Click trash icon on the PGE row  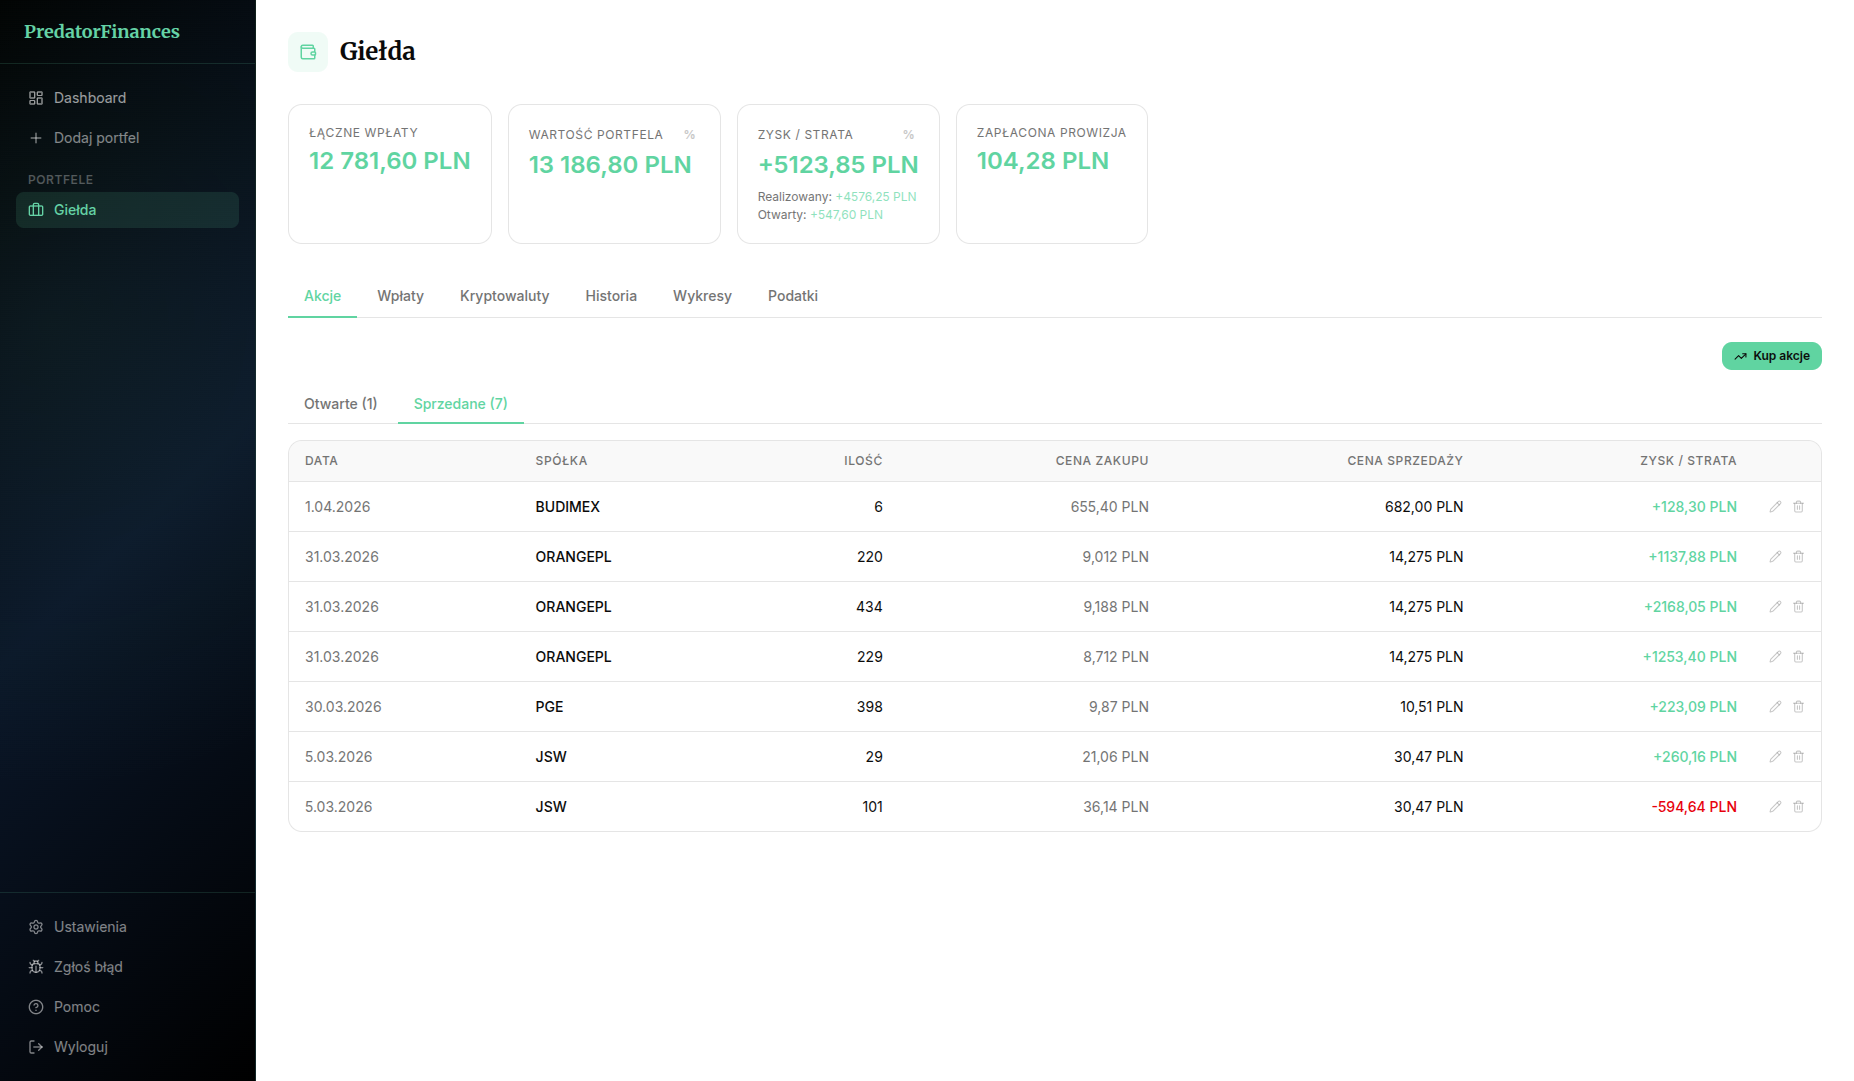tap(1798, 707)
